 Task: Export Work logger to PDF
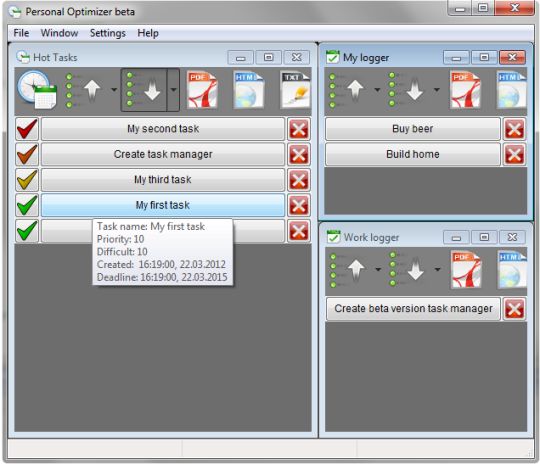(x=466, y=270)
